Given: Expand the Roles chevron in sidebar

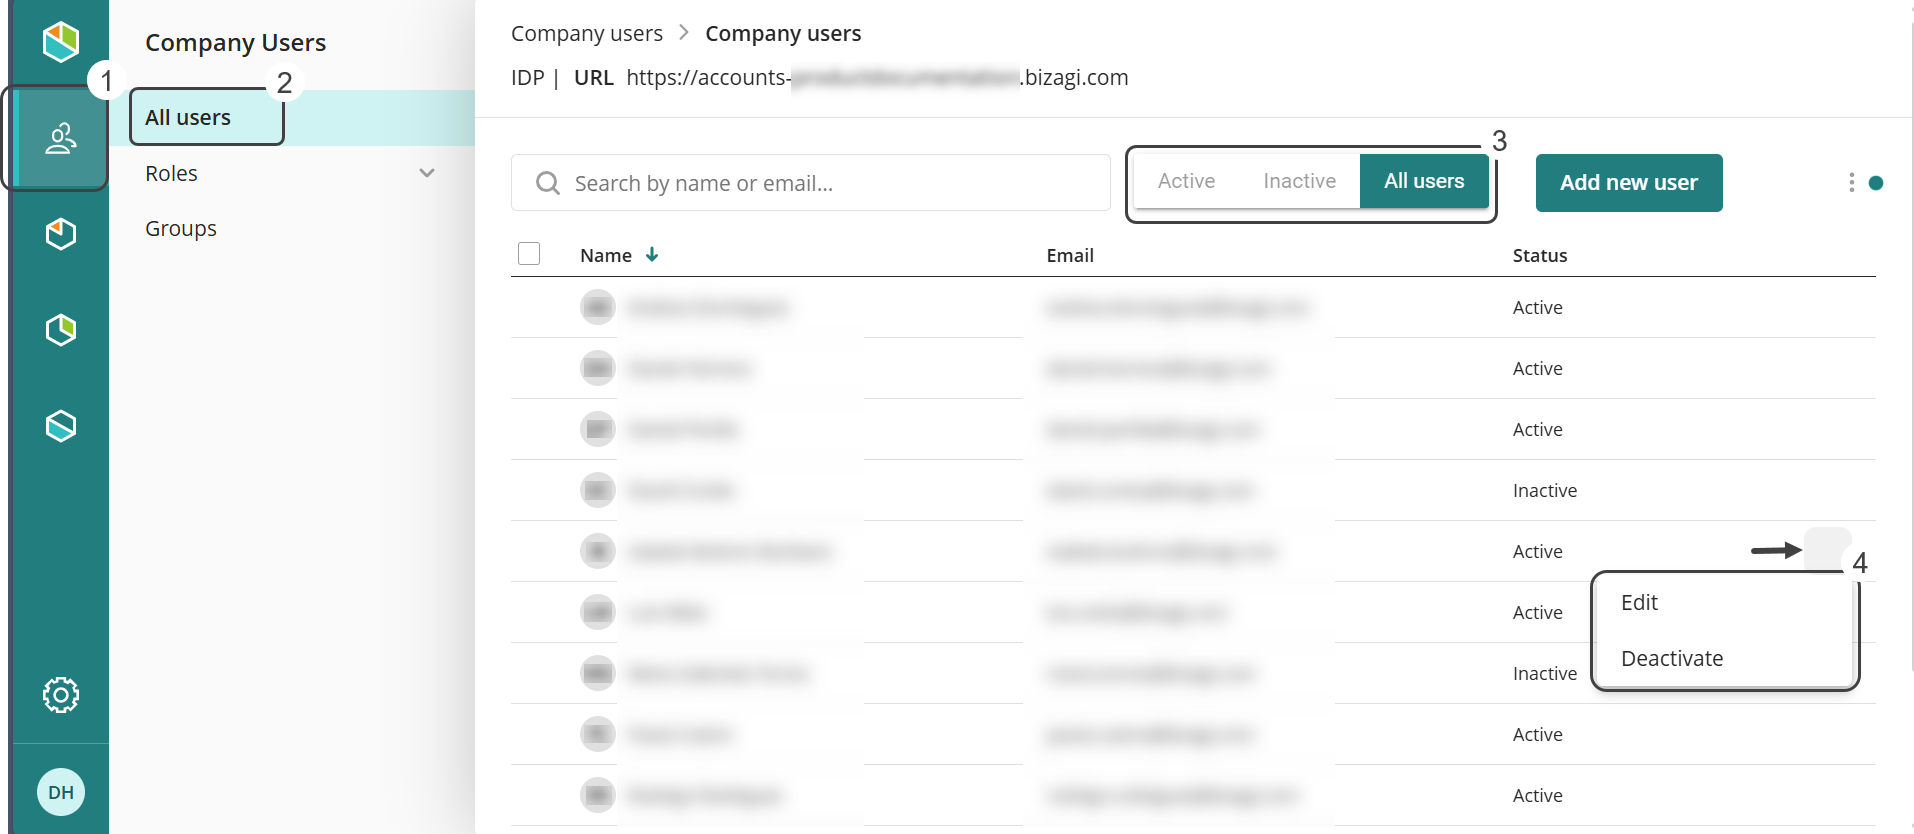Looking at the screenshot, I should 427,173.
